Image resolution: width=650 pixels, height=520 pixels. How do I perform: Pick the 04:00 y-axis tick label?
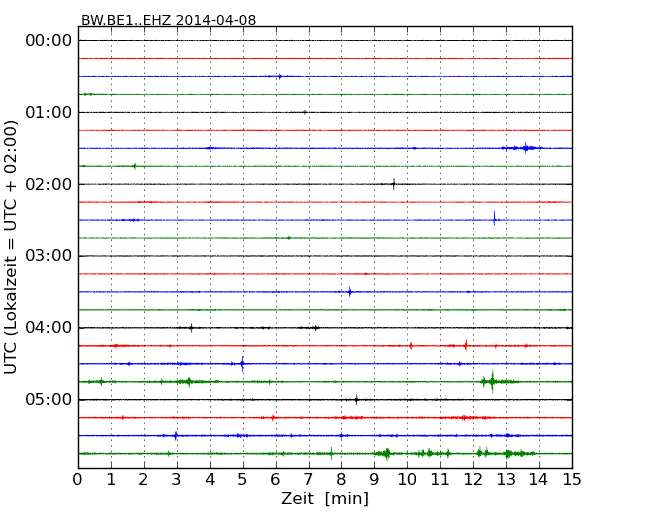[49, 328]
